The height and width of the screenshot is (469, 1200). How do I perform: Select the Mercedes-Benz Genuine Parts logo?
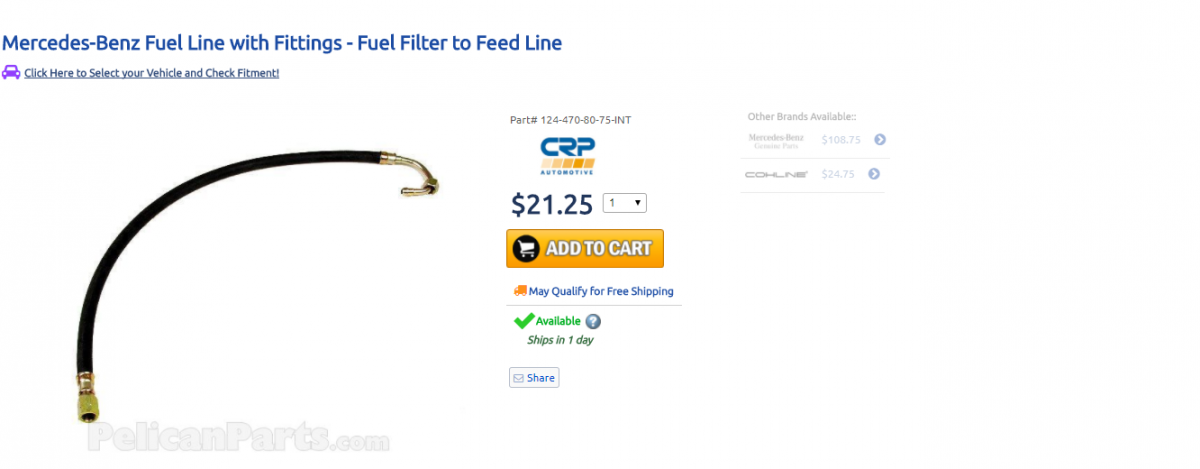776,141
